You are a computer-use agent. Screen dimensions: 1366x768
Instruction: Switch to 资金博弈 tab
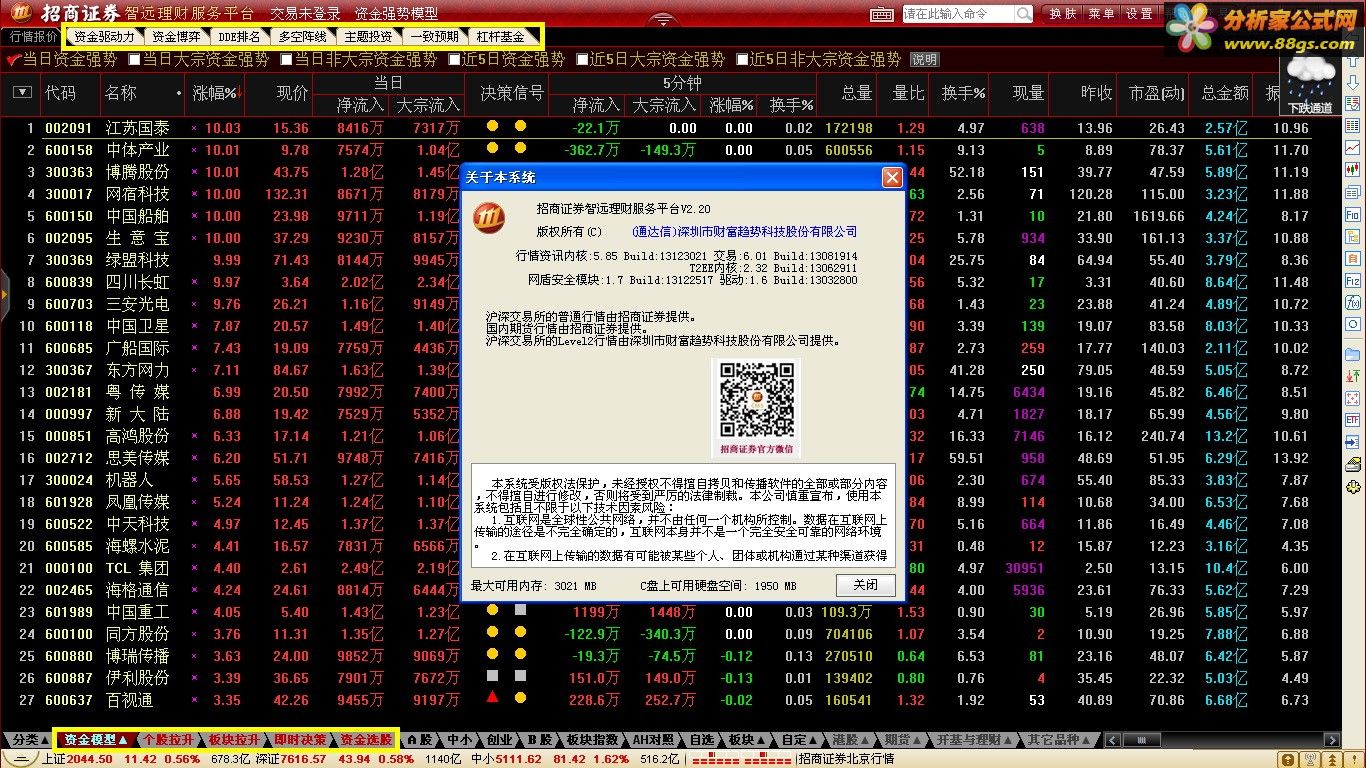pyautogui.click(x=175, y=37)
